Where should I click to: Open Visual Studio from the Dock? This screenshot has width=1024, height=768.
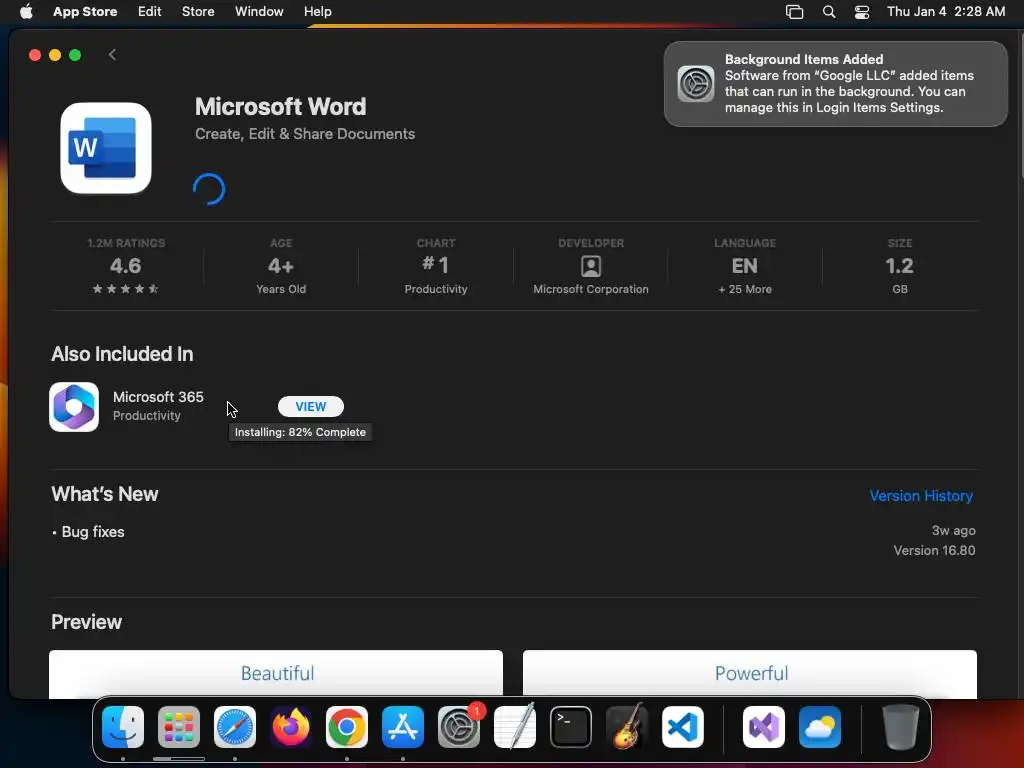tap(764, 727)
